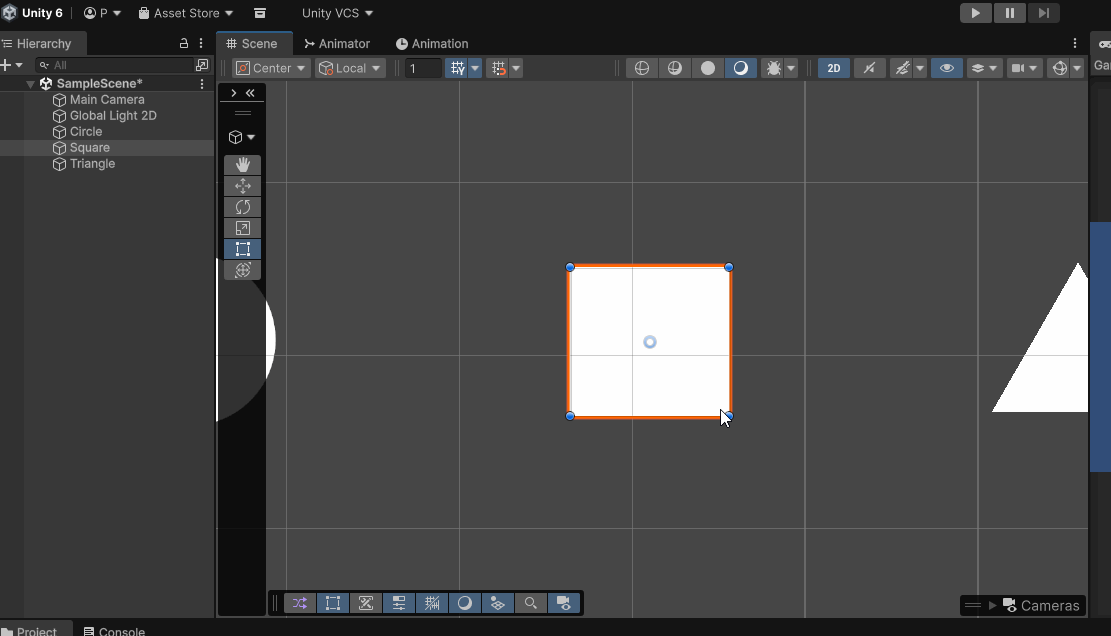
Task: Open grid snapping options dropdown arrow
Action: [475, 68]
